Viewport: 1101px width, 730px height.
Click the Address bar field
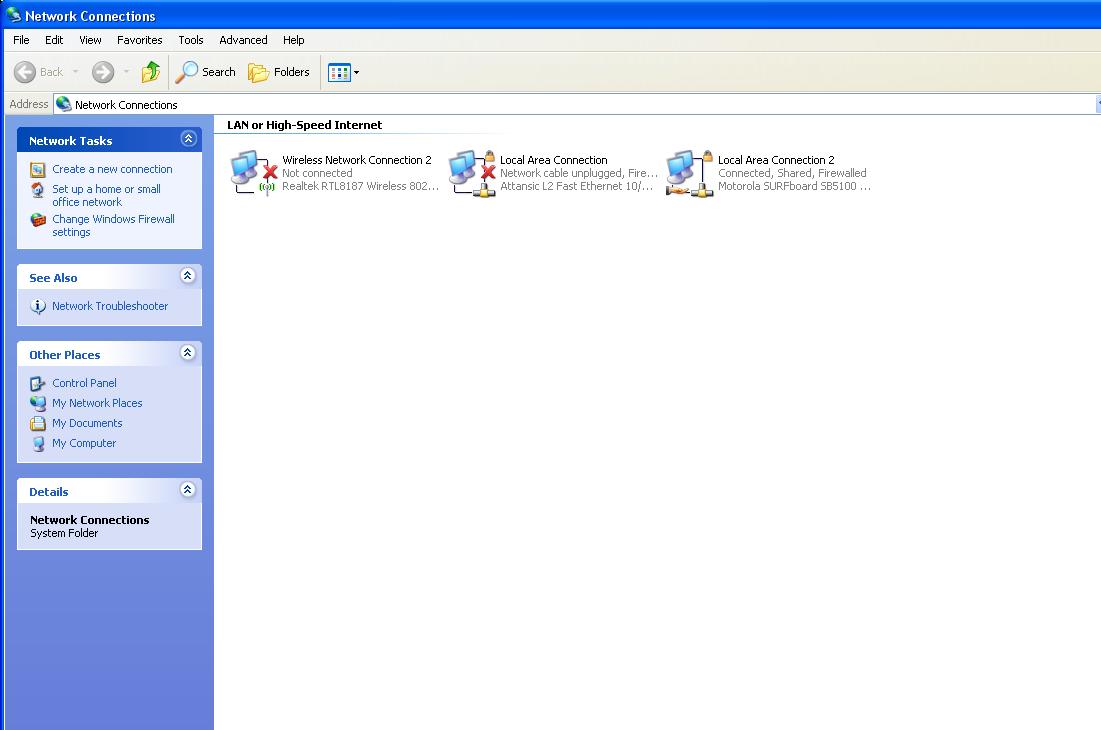pyautogui.click(x=580, y=104)
